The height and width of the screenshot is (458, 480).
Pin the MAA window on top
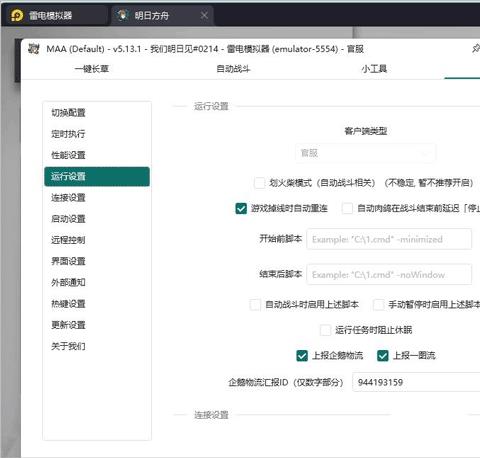point(476,49)
